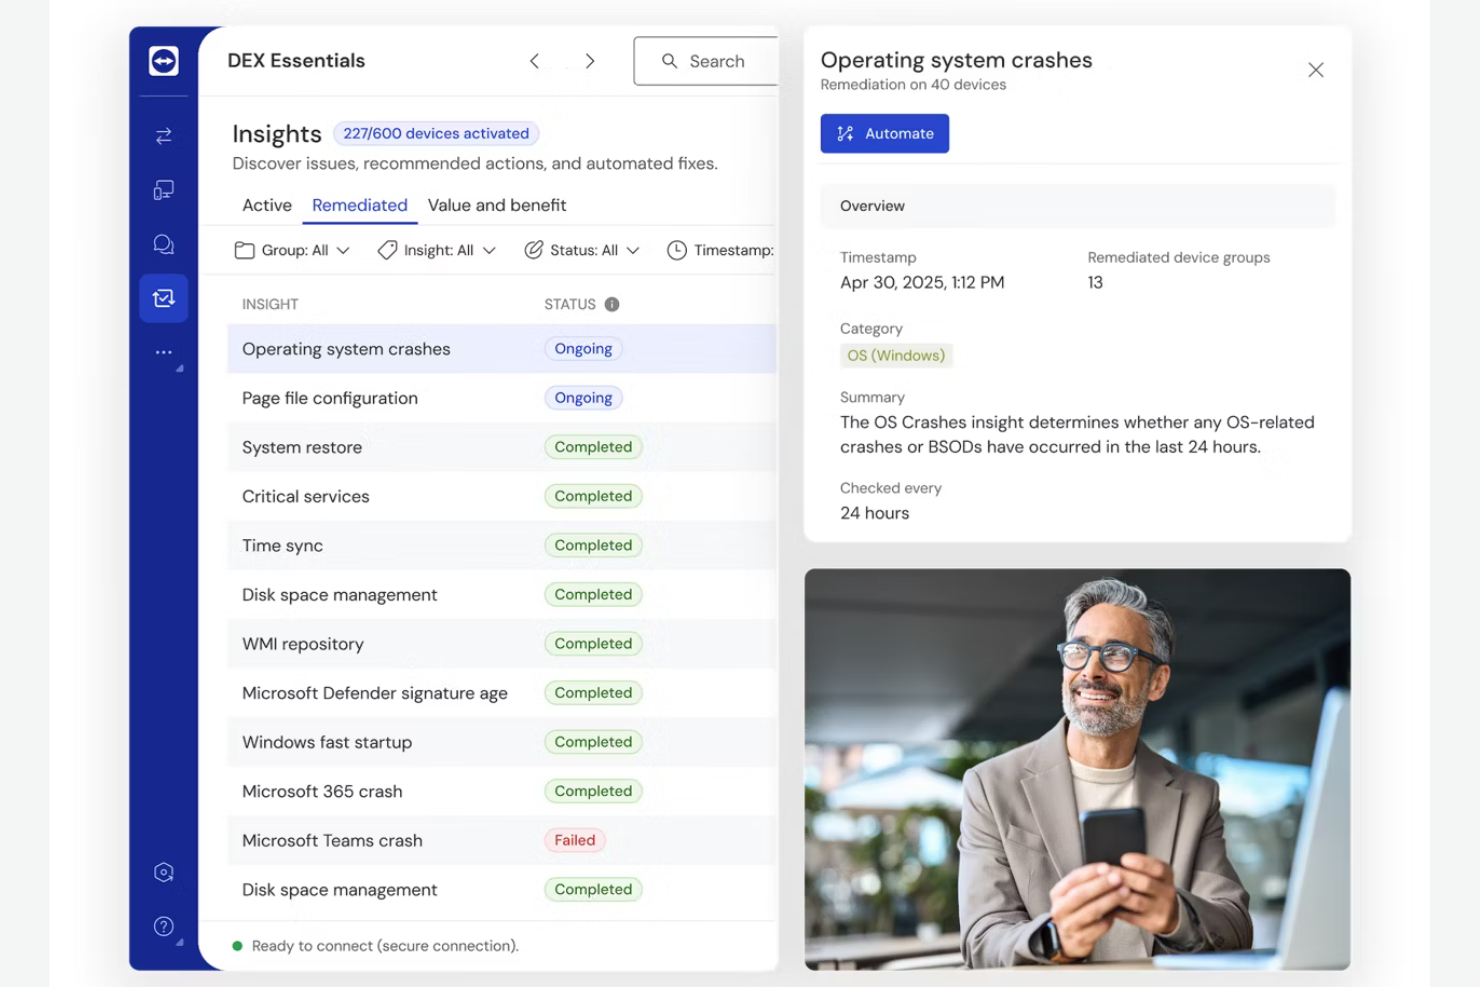Image resolution: width=1480 pixels, height=987 pixels.
Task: Click the hexagon update icon near sidebar bottom
Action: (x=163, y=872)
